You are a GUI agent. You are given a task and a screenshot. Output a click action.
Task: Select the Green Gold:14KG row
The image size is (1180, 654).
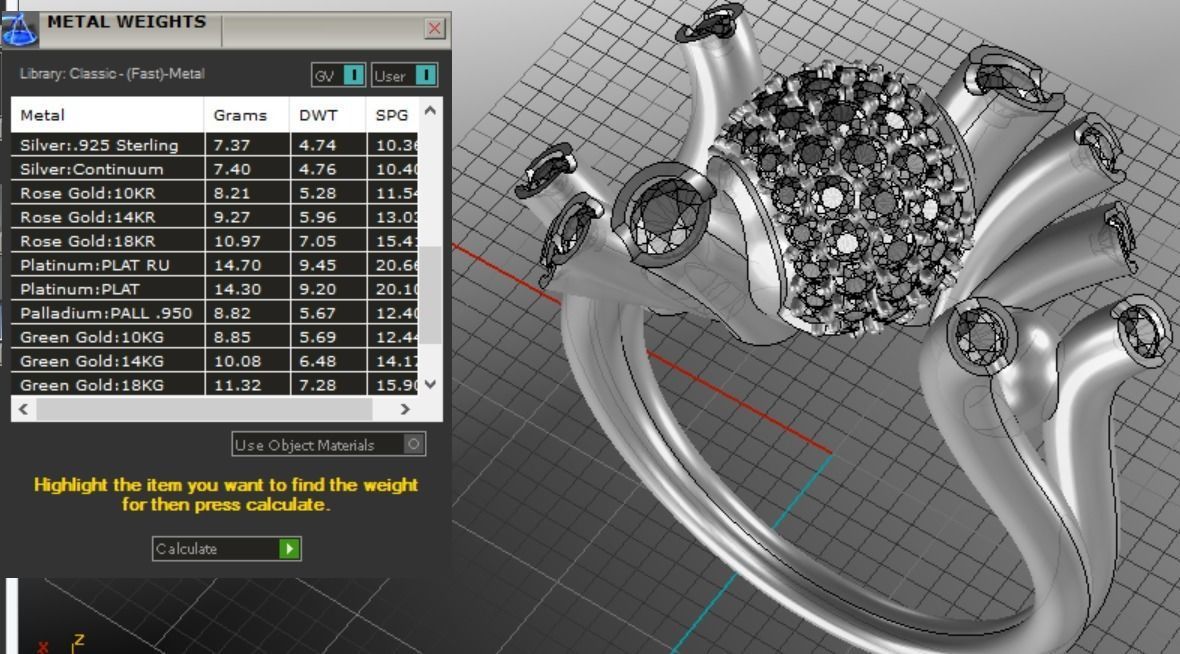[x=214, y=362]
